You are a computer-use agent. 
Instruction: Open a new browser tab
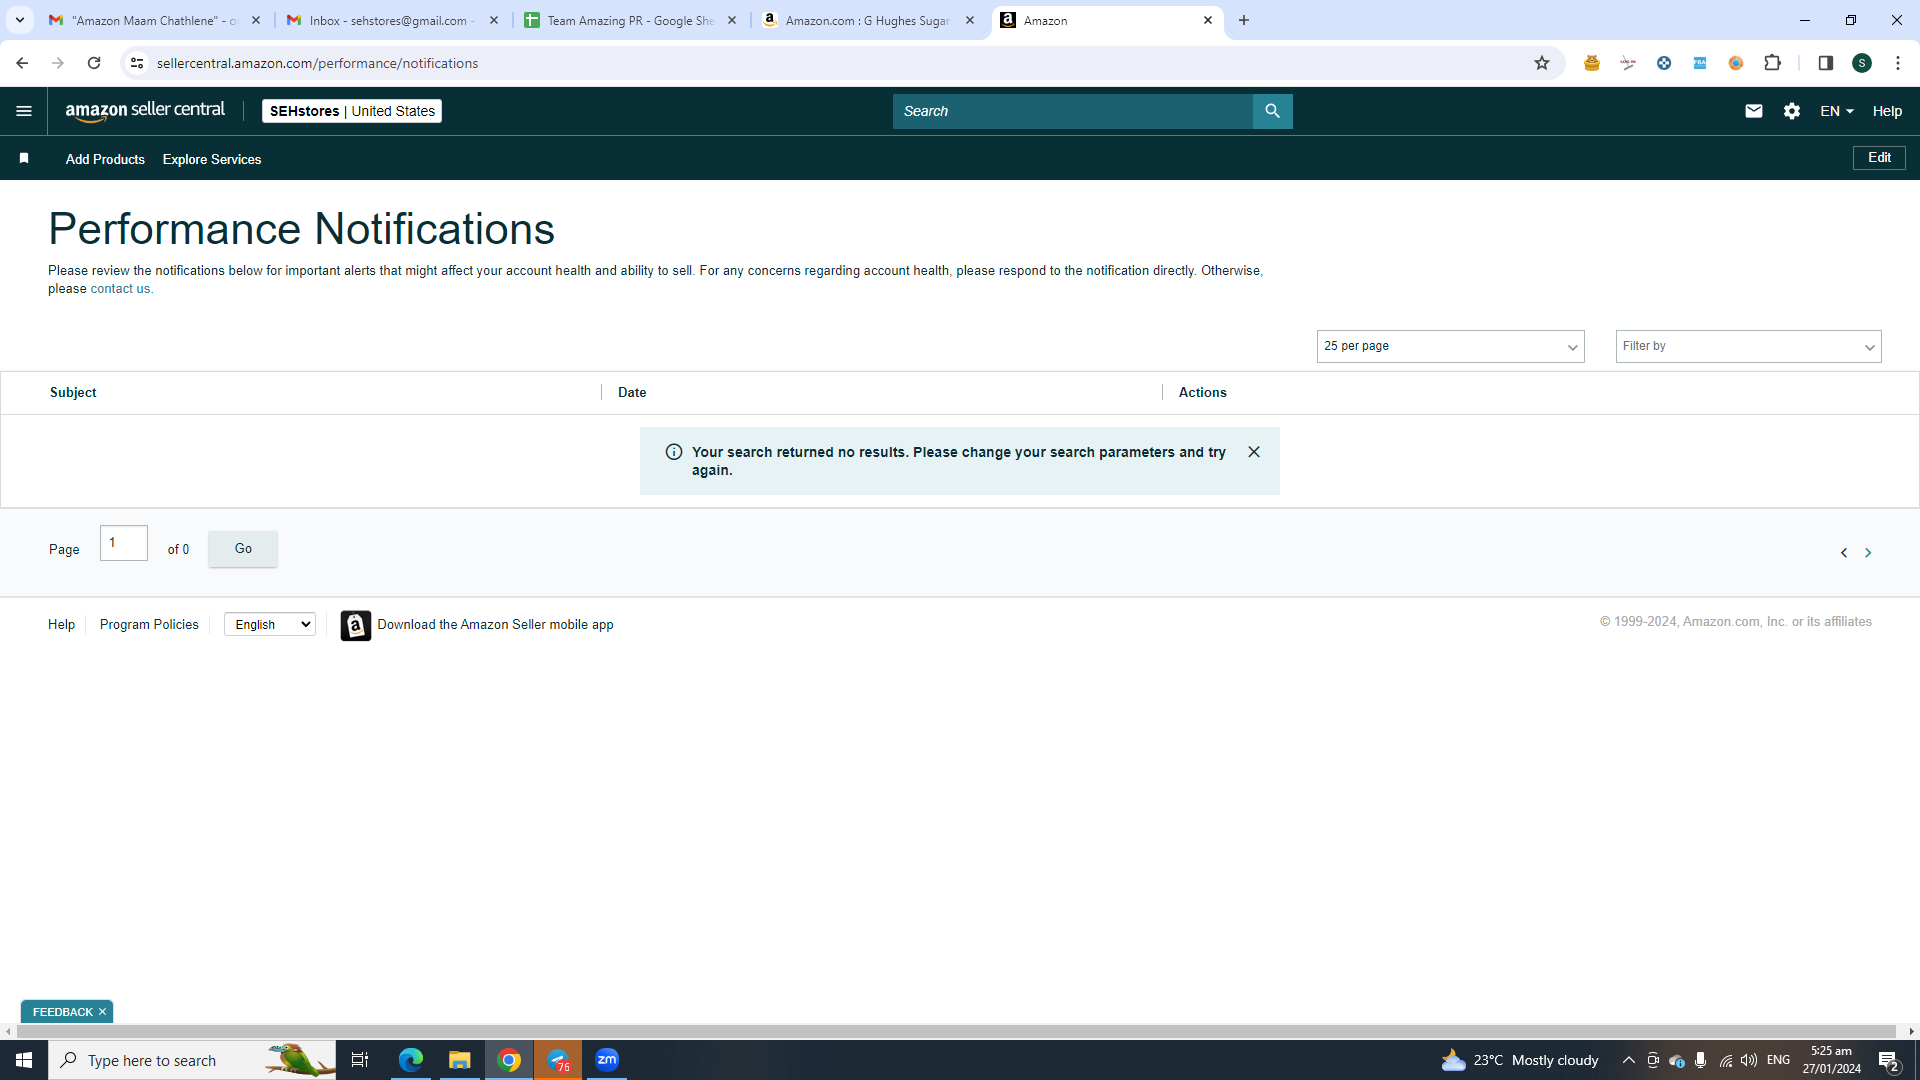tap(1244, 20)
